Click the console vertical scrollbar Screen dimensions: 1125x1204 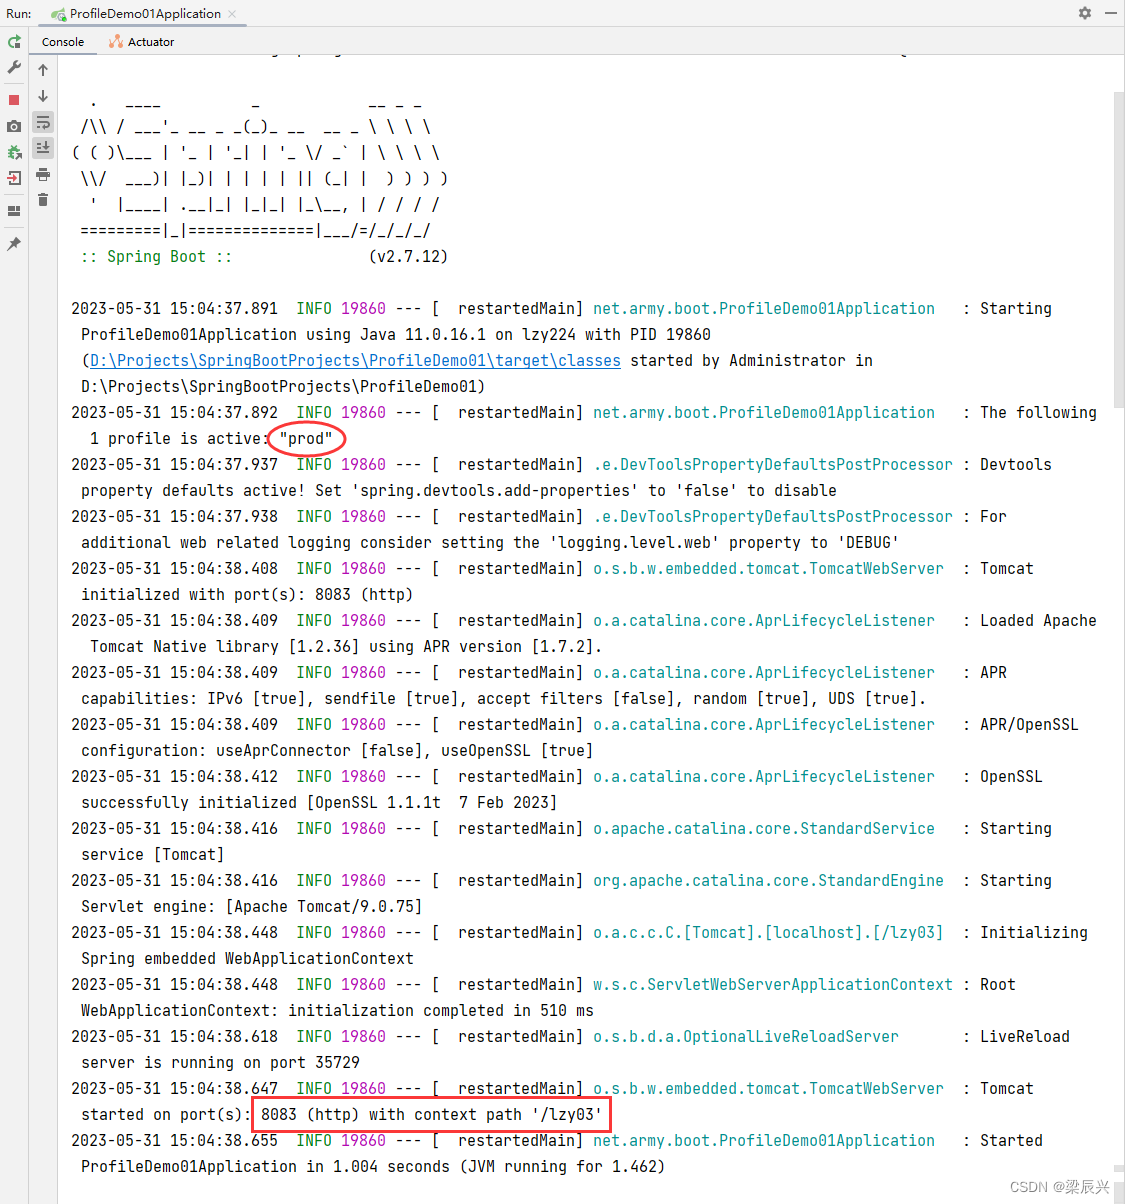pyautogui.click(x=1118, y=250)
